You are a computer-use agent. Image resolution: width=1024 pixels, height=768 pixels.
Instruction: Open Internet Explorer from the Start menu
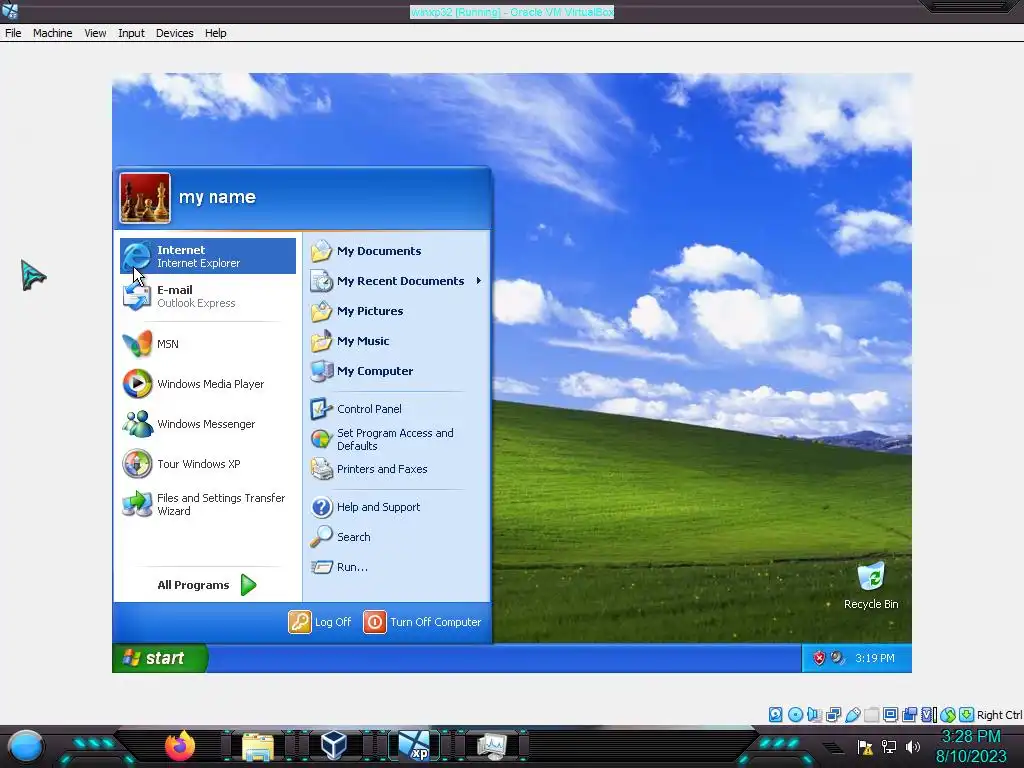(208, 256)
